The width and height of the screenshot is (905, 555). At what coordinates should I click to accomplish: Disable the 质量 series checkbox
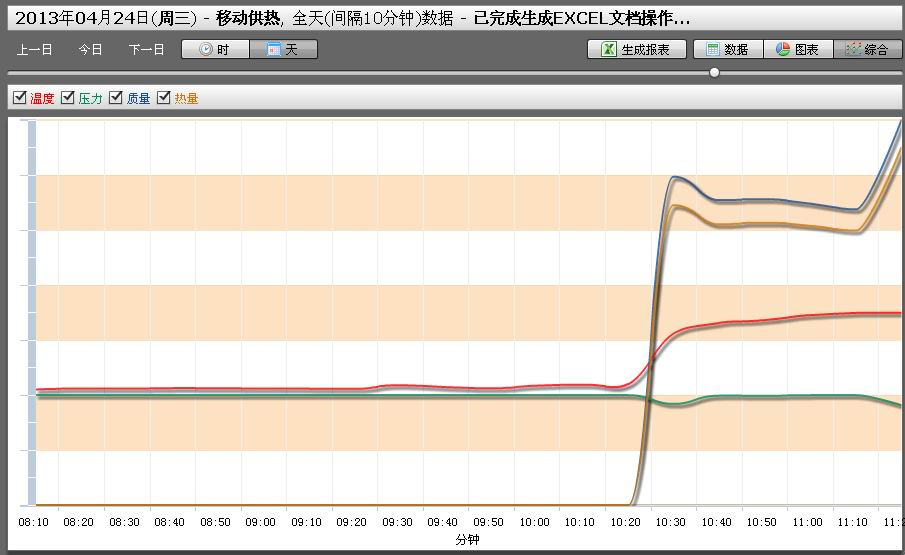pos(116,98)
